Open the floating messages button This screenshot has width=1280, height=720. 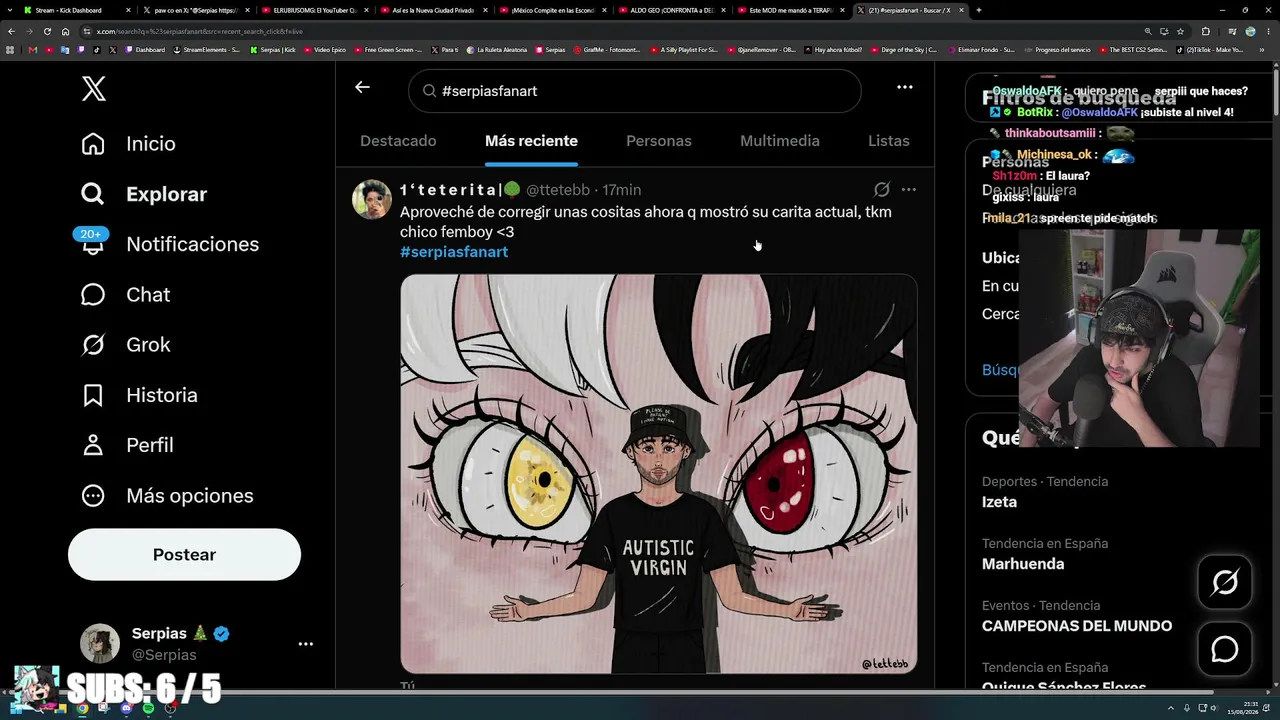coord(1225,650)
